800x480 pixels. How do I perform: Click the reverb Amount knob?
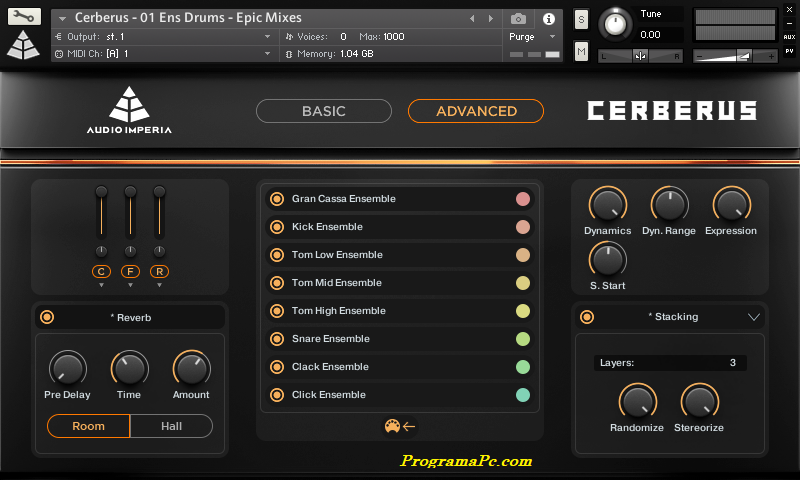(x=191, y=368)
